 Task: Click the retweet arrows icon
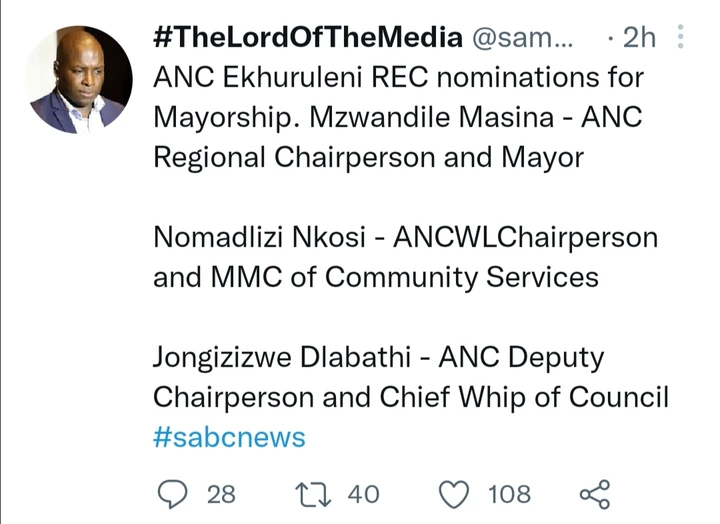[x=313, y=494]
